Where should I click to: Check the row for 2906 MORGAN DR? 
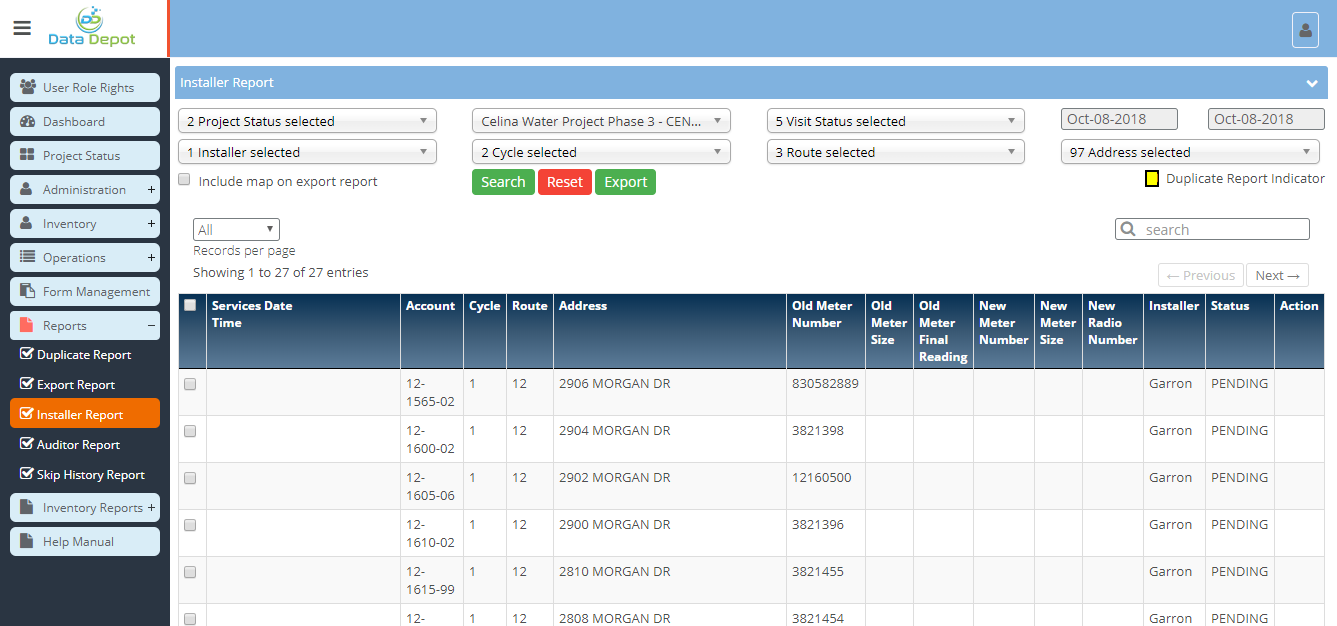coord(190,384)
